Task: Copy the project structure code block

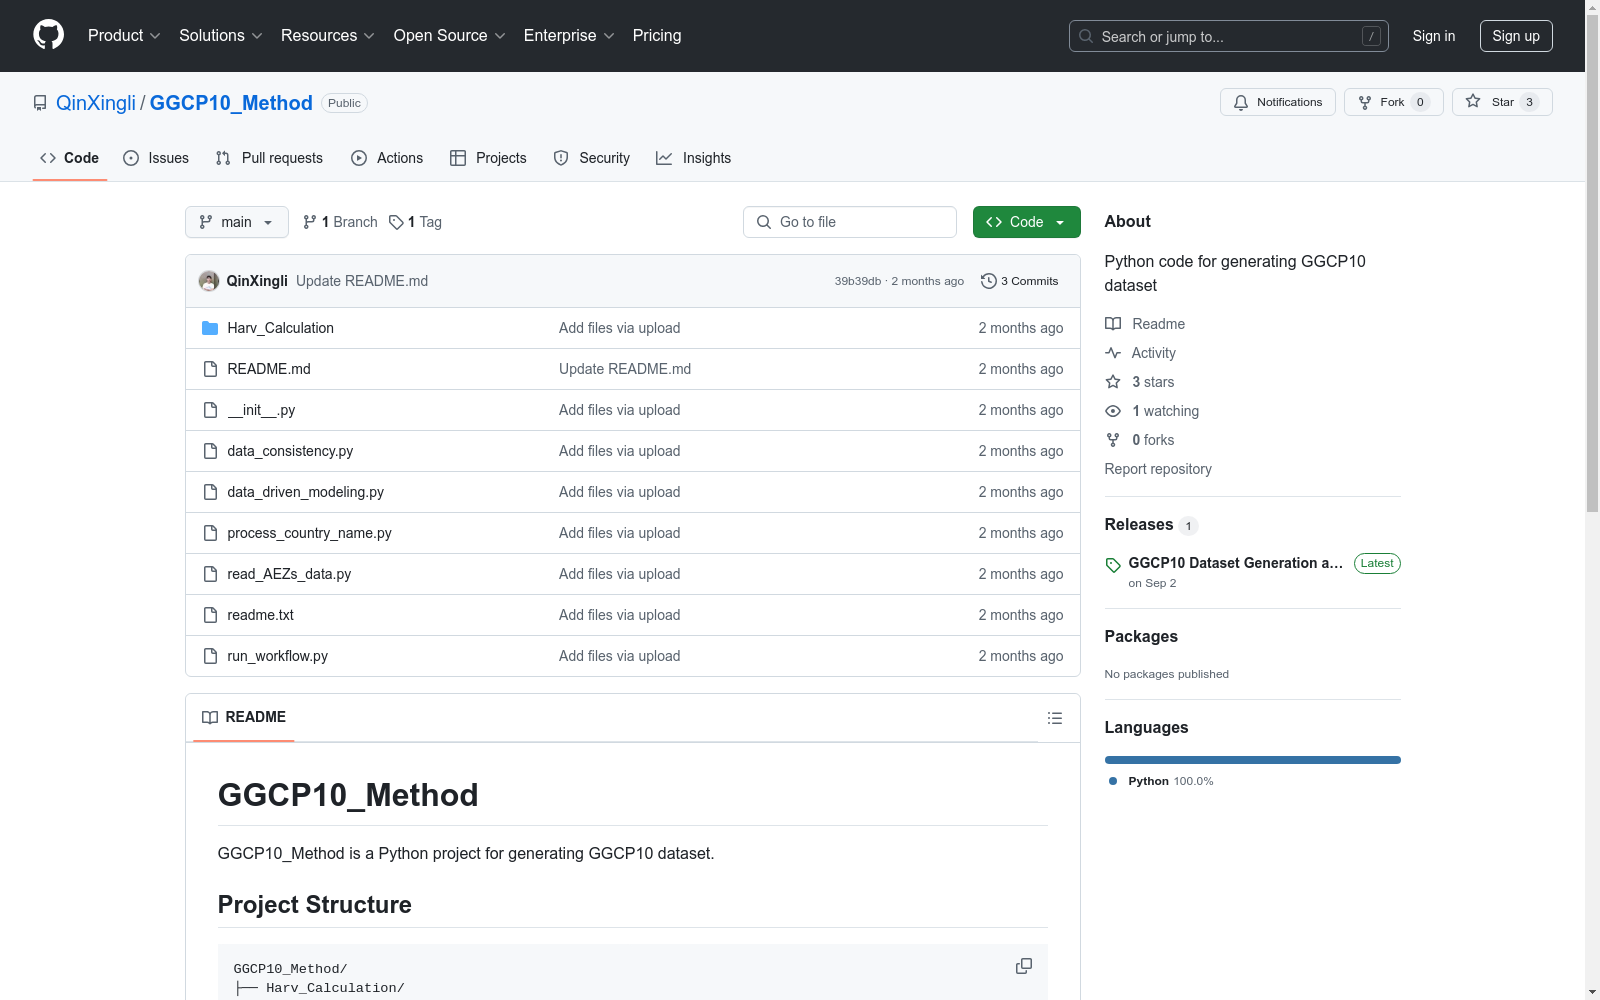Action: click(x=1023, y=966)
